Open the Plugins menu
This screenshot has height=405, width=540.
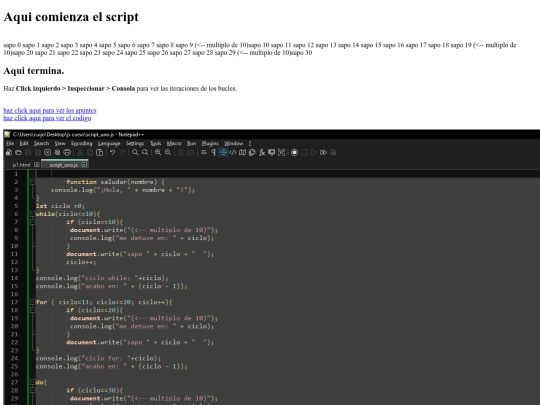coord(210,143)
